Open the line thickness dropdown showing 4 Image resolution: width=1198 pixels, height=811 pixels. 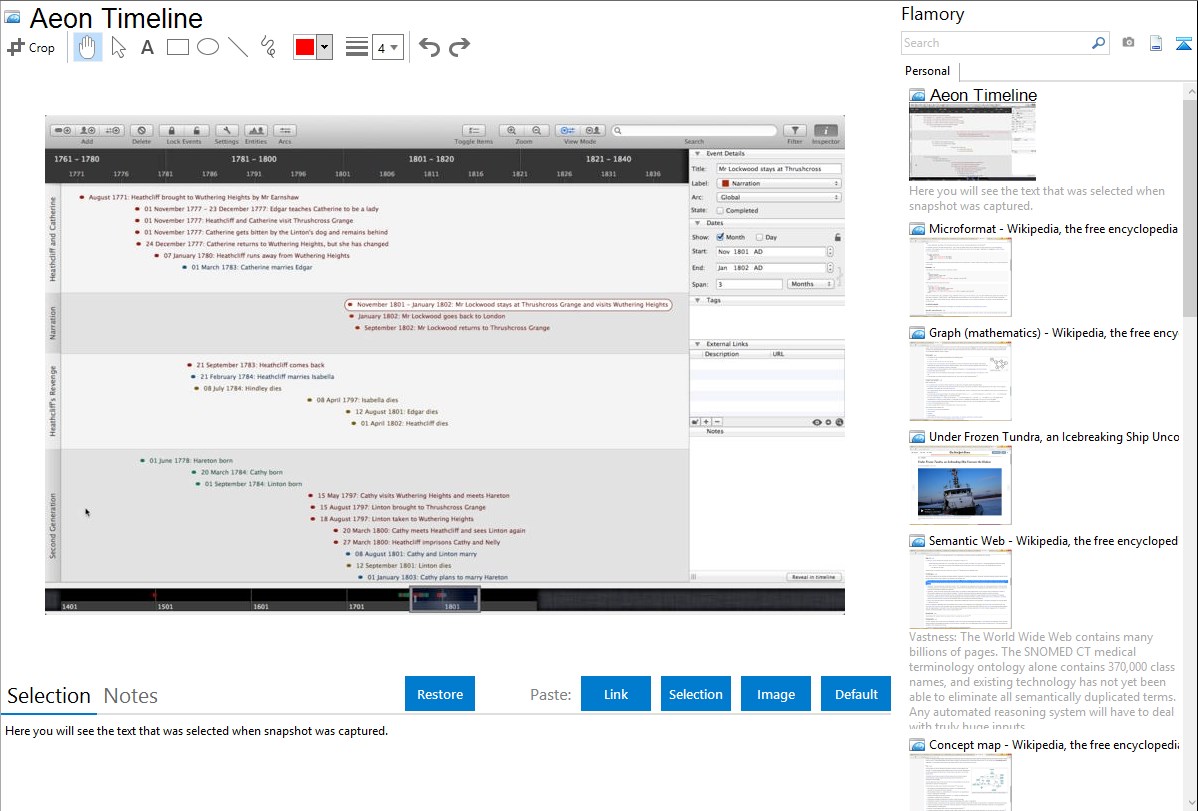[387, 47]
